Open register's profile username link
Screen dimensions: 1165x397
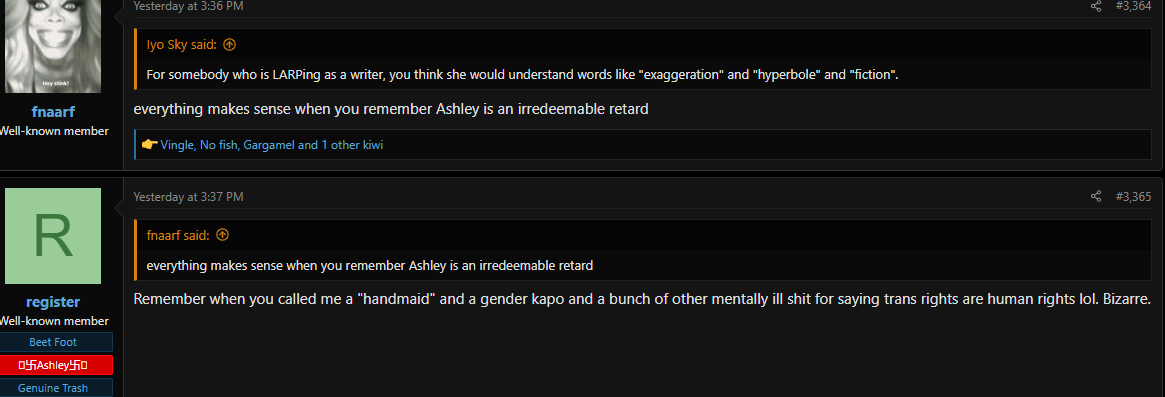click(53, 302)
